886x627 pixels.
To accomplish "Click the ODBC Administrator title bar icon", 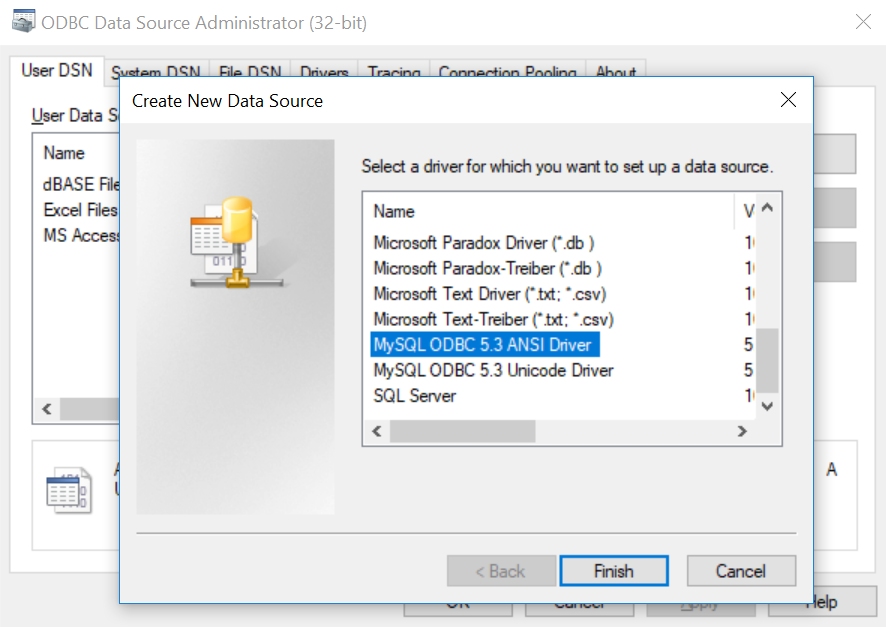I will (23, 21).
